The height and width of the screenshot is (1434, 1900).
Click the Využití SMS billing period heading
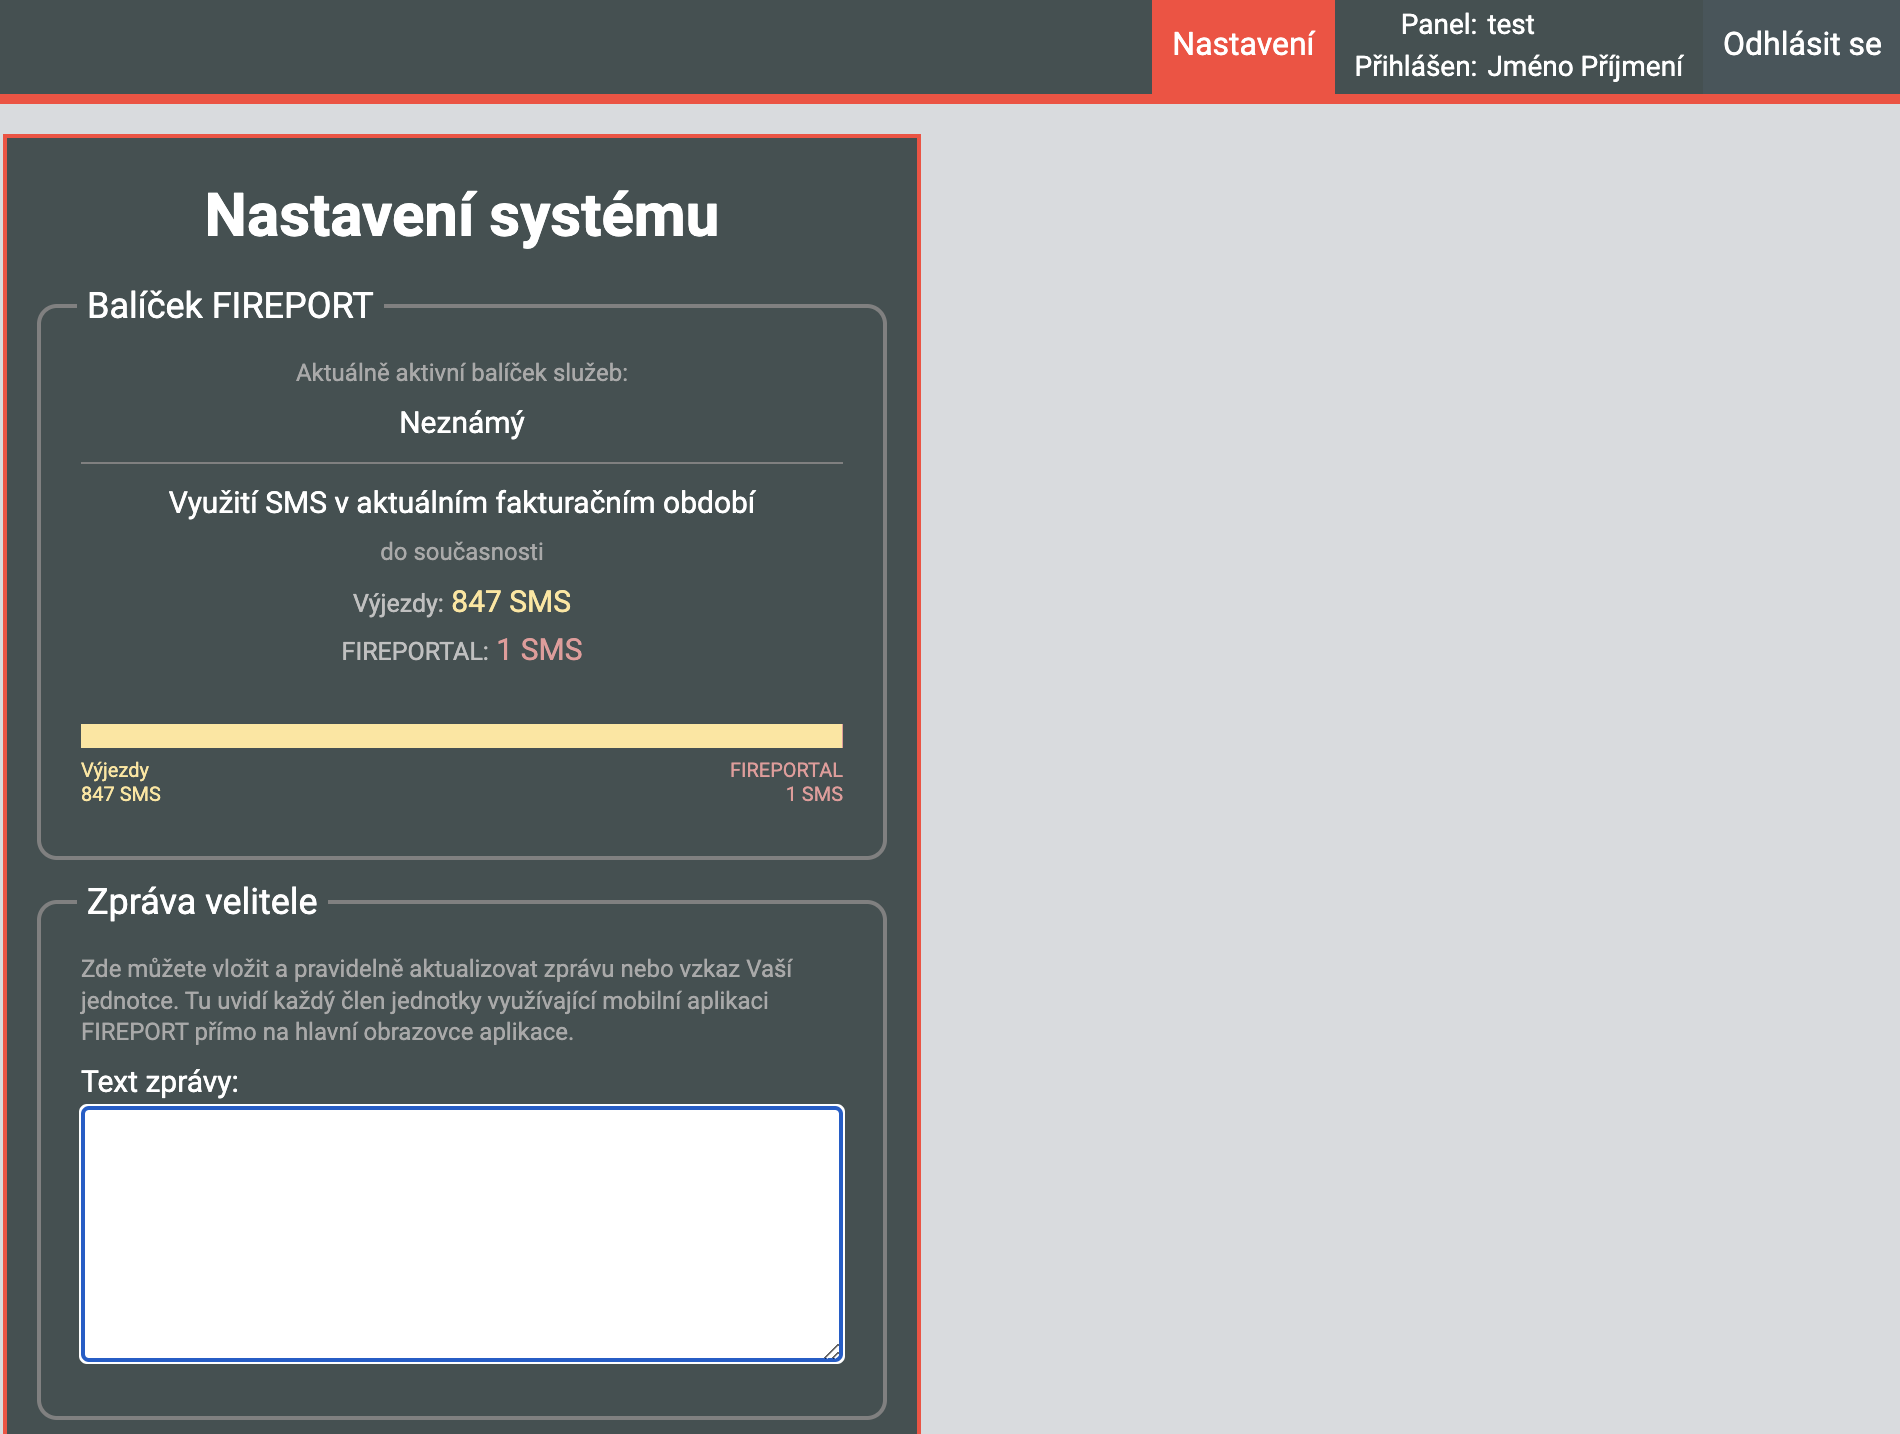(461, 502)
